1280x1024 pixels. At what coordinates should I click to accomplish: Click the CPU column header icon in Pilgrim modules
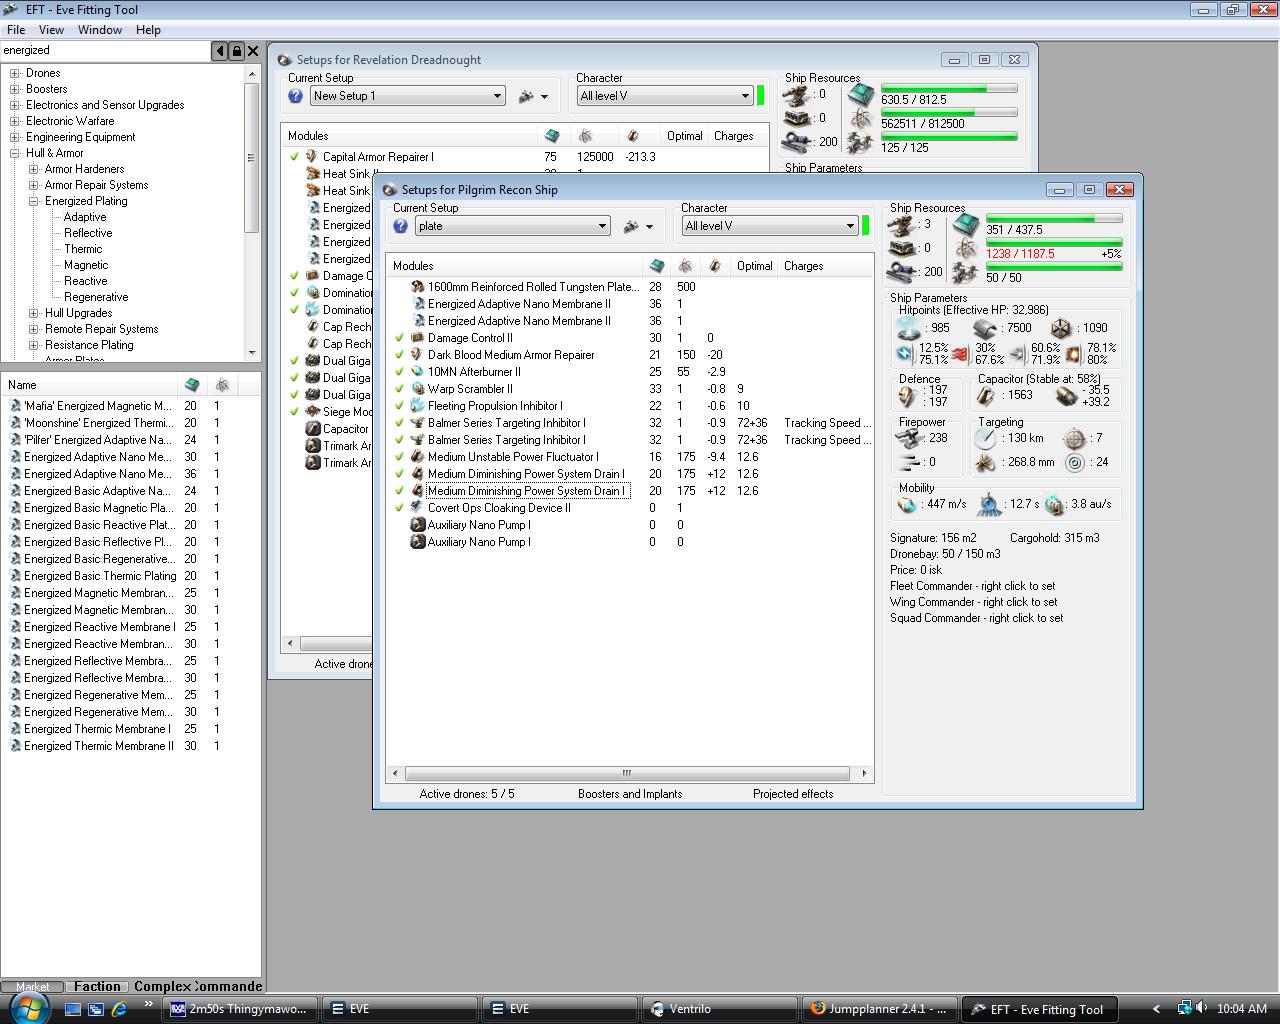(x=656, y=266)
